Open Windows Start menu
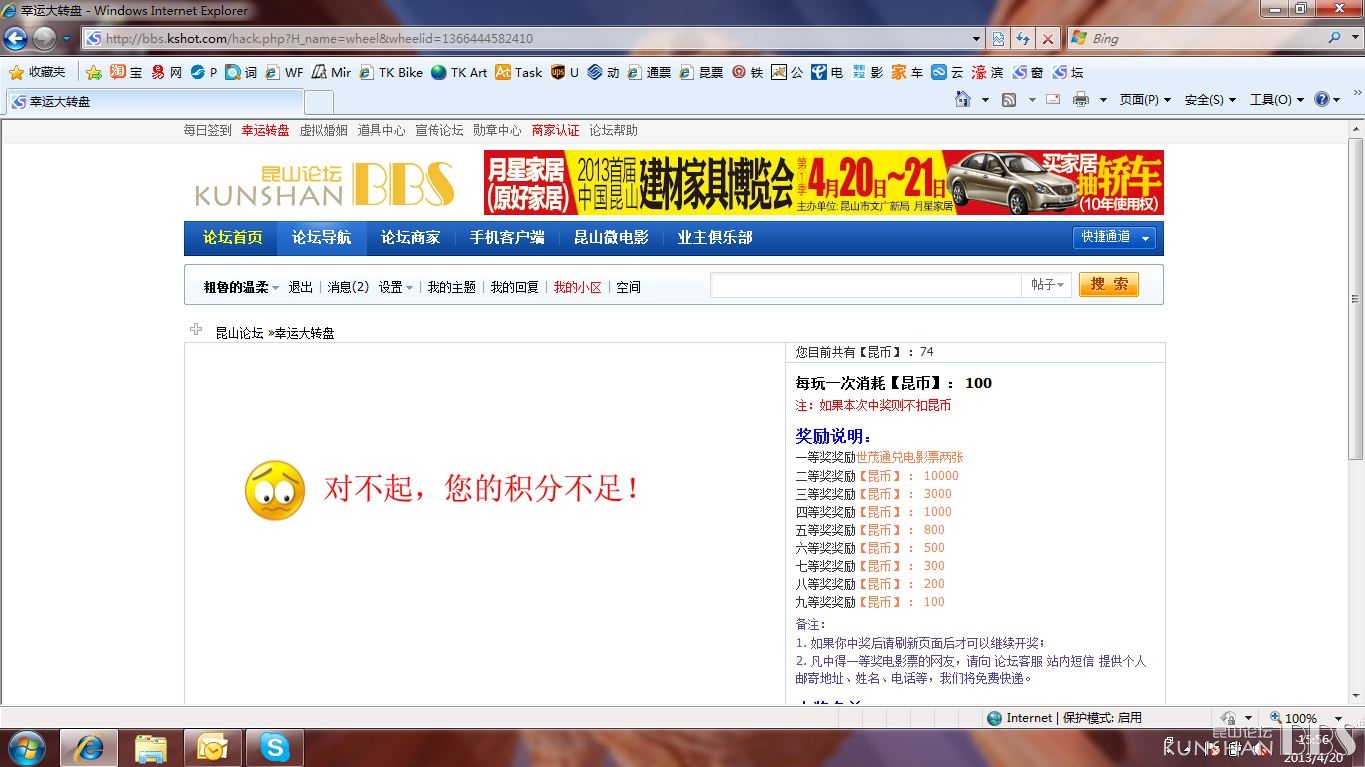The width and height of the screenshot is (1365, 767). [x=26, y=747]
